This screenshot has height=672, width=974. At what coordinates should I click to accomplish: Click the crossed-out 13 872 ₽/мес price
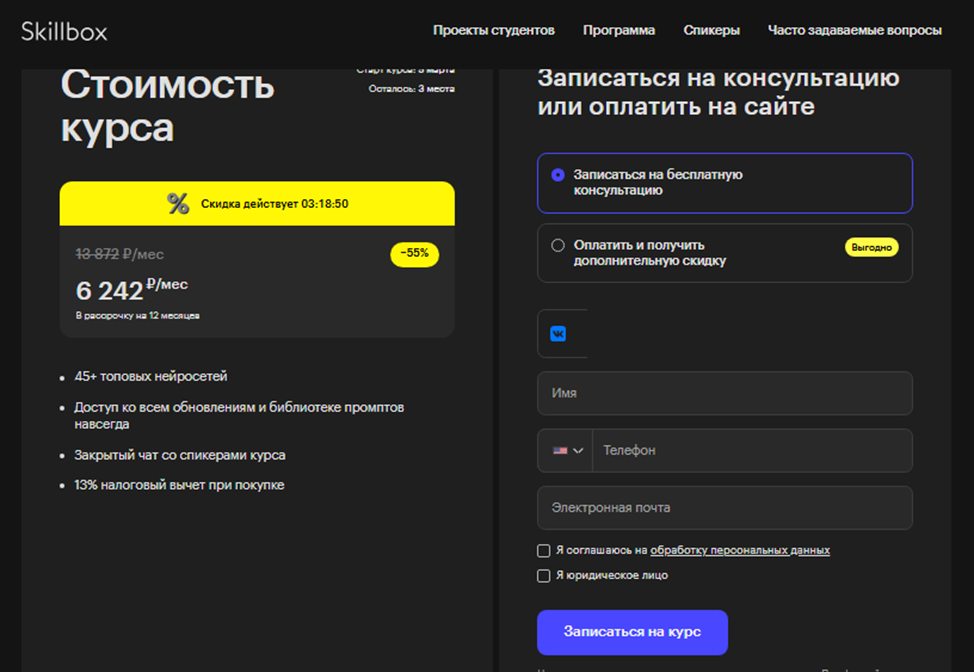pyautogui.click(x=120, y=254)
